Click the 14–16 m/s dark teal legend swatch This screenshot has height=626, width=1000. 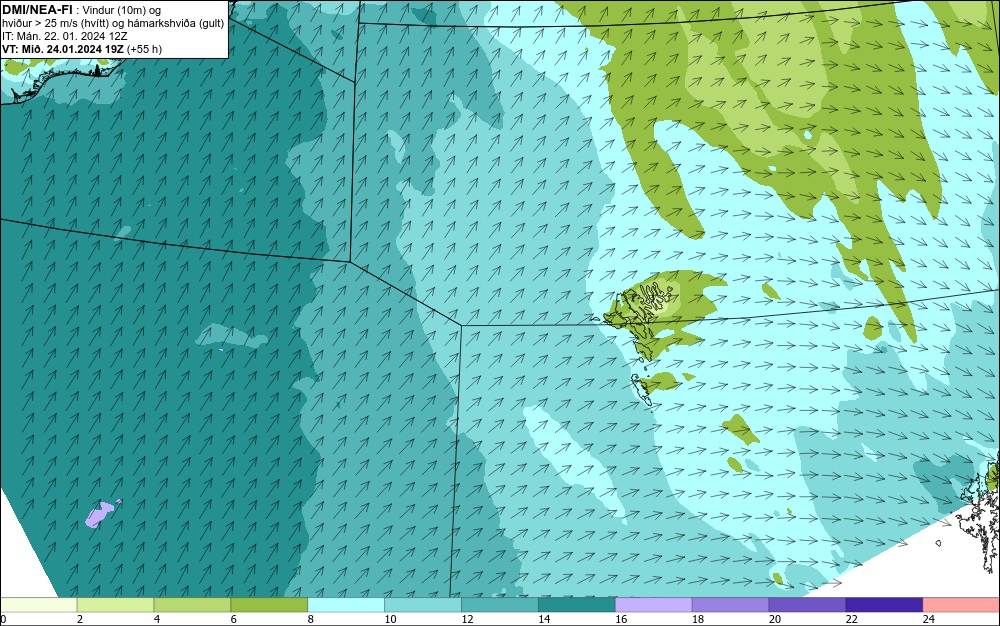(577, 605)
